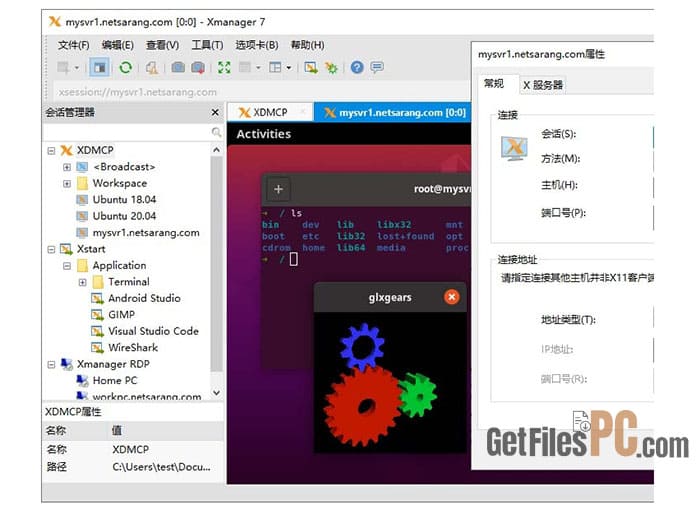Click the tab arrangement layout icon
This screenshot has height=523, width=700.
pos(275,68)
